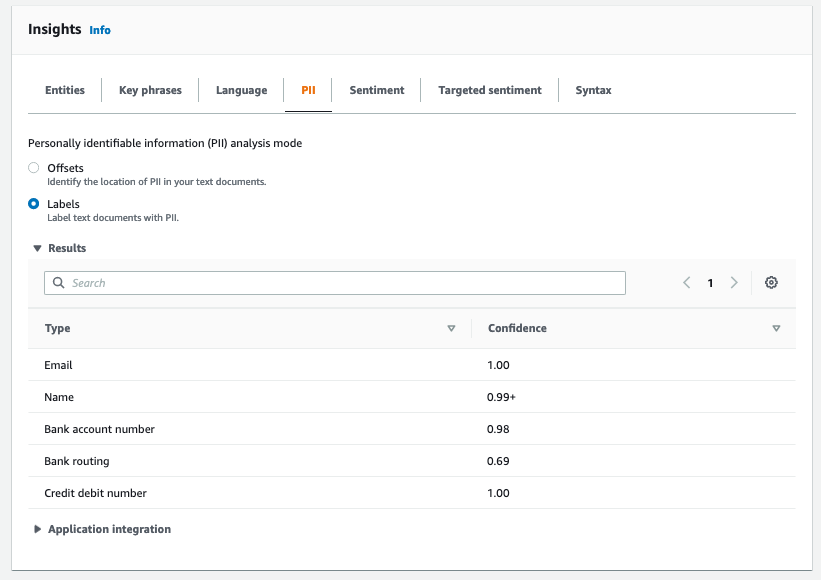
Task: Go to the Syntax tab
Action: (593, 90)
